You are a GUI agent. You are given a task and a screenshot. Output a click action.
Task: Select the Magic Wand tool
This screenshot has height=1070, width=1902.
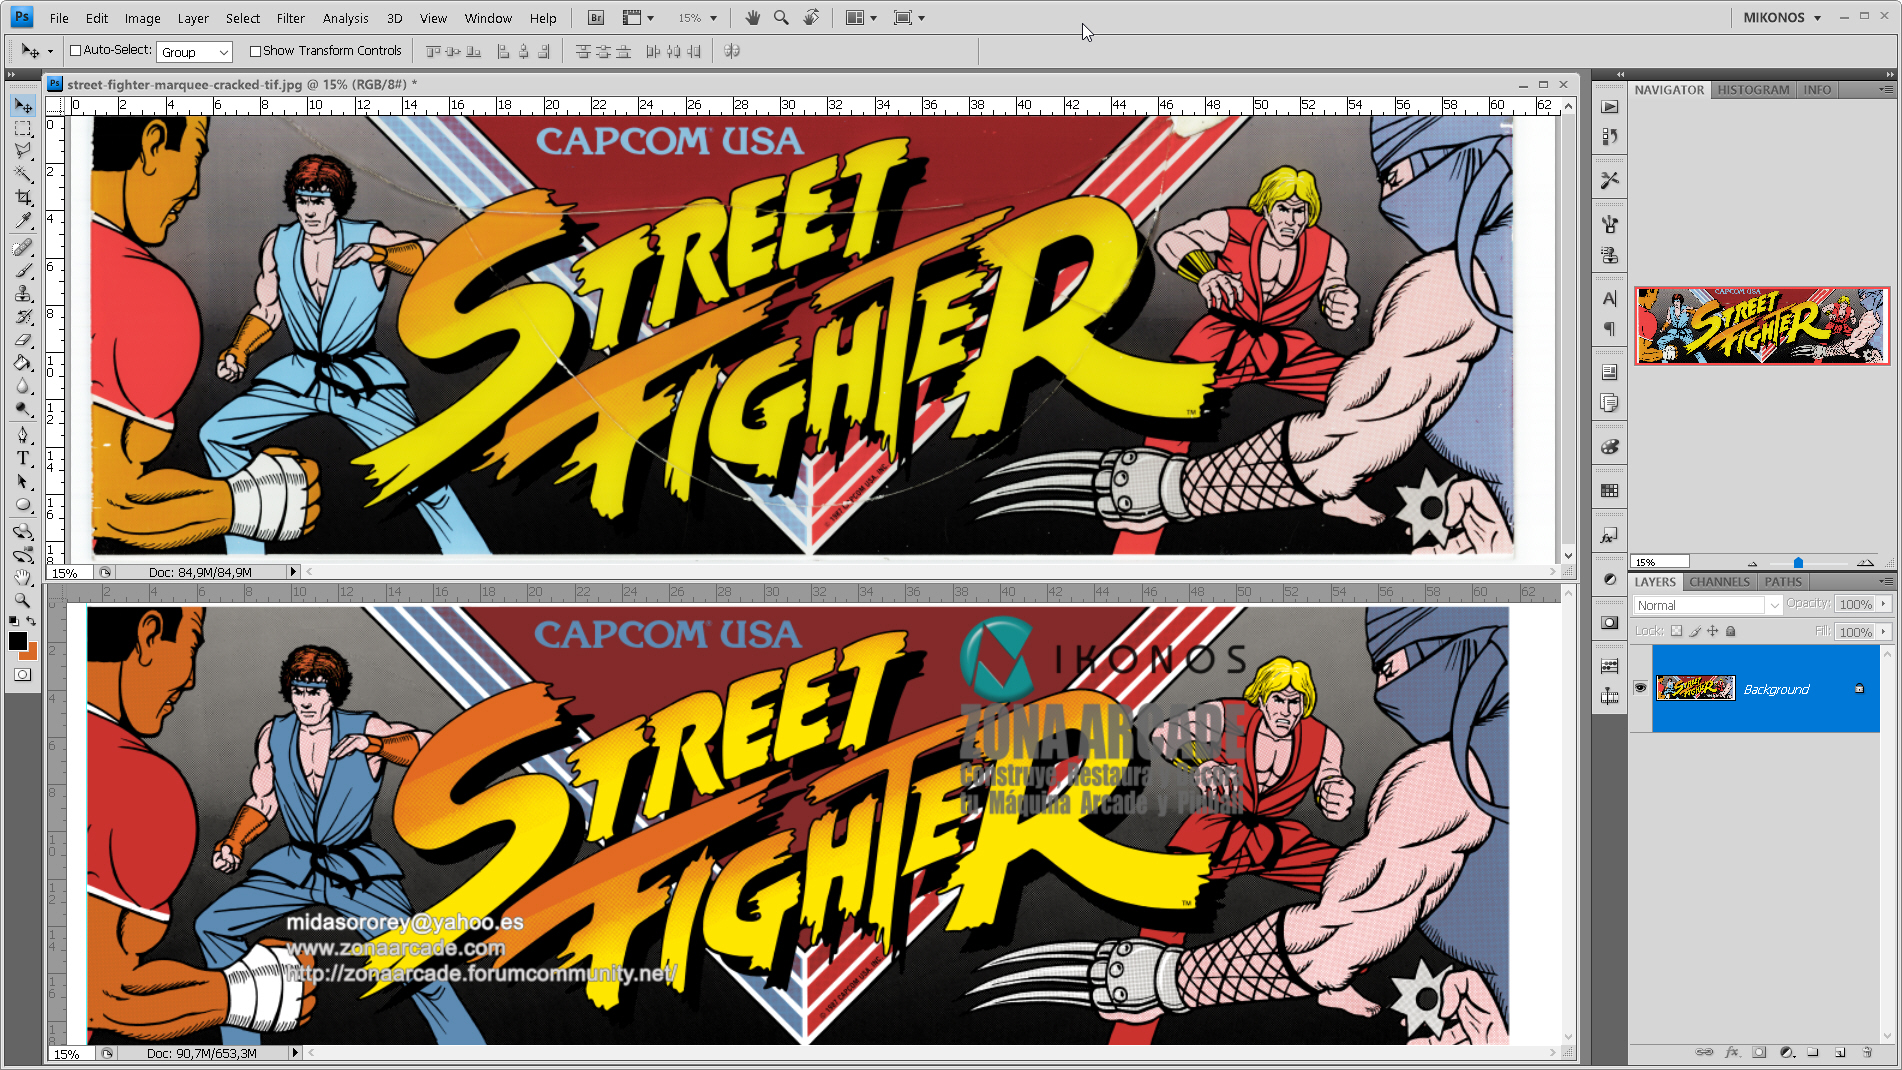(x=23, y=174)
